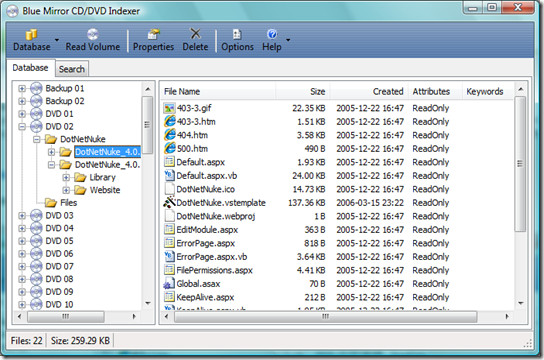
Task: Switch to the Search tab
Action: (71, 69)
